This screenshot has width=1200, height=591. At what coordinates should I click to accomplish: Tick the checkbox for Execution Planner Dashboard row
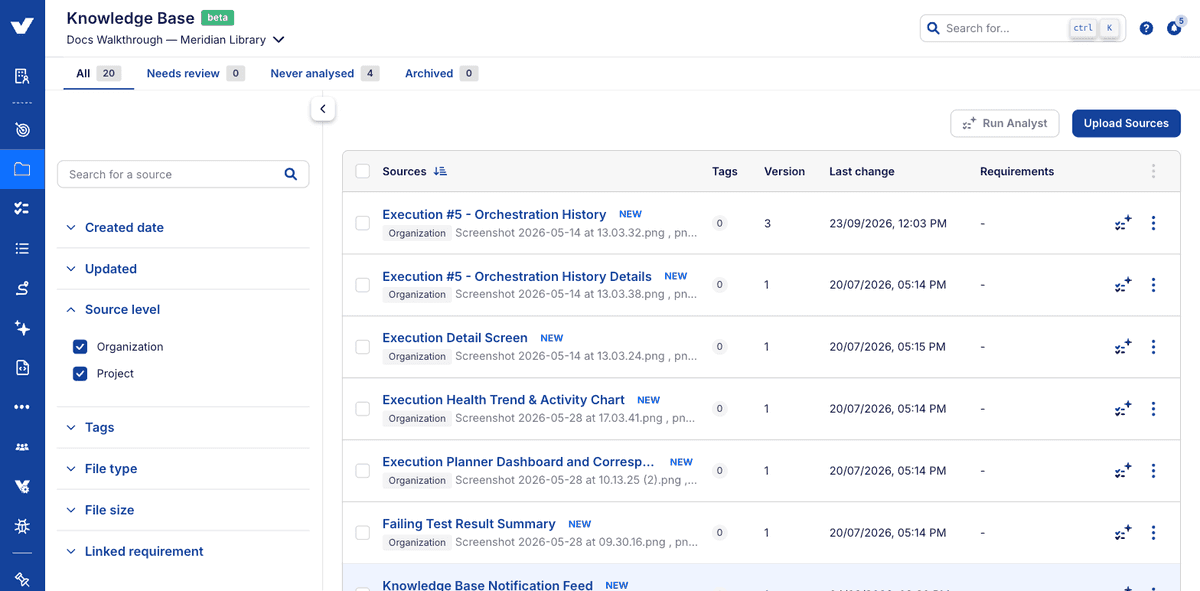point(362,471)
